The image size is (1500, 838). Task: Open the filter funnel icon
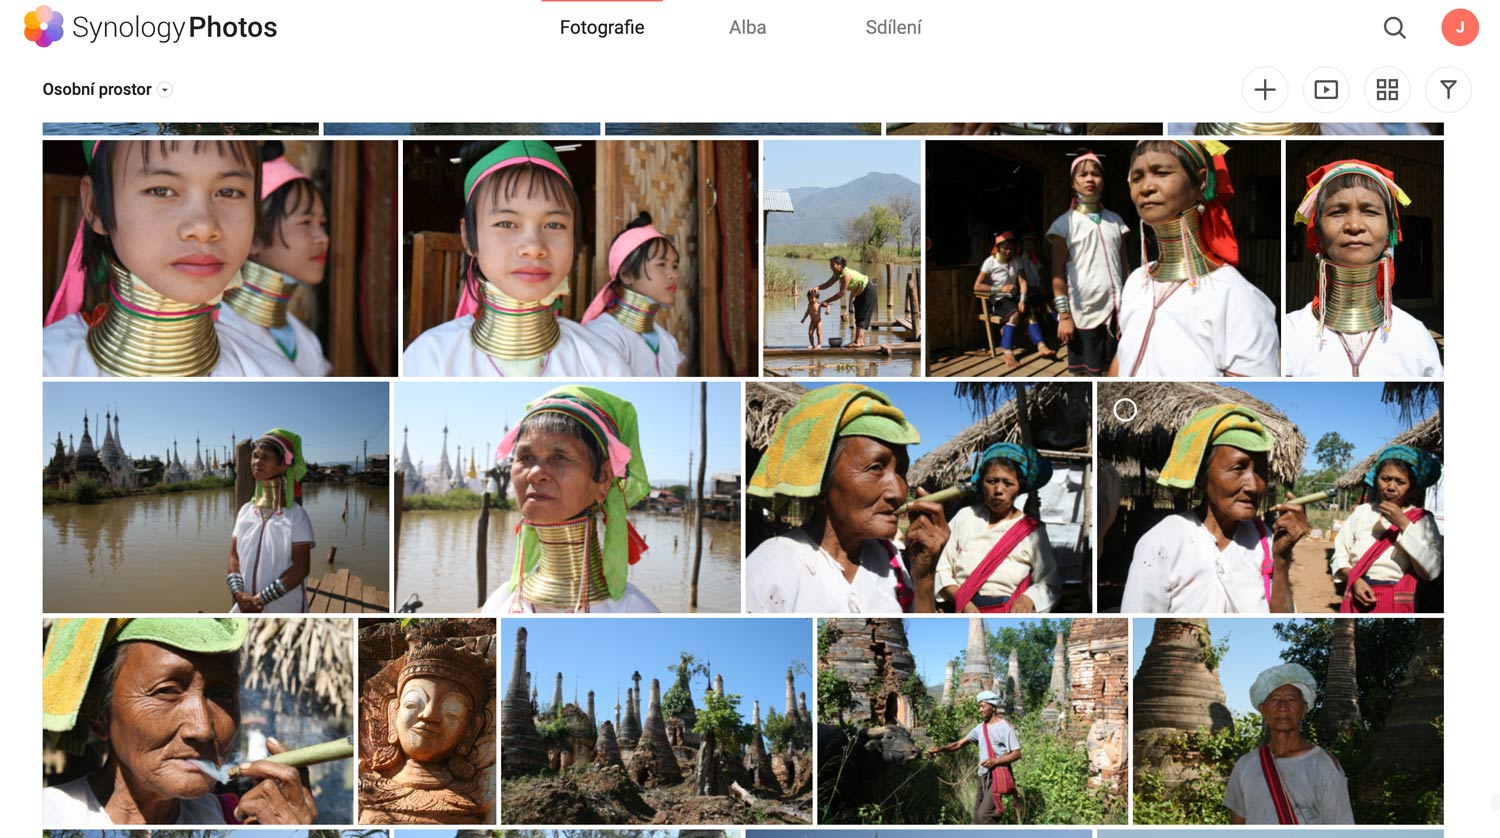[1448, 90]
